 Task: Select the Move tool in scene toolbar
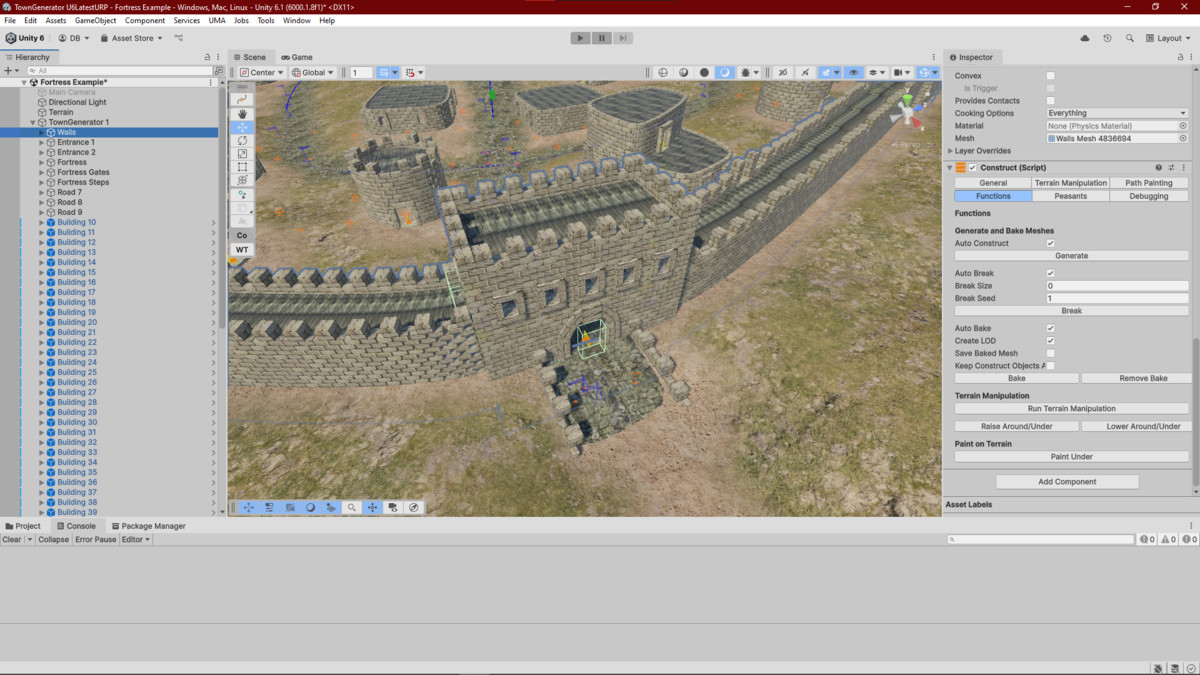click(x=242, y=127)
